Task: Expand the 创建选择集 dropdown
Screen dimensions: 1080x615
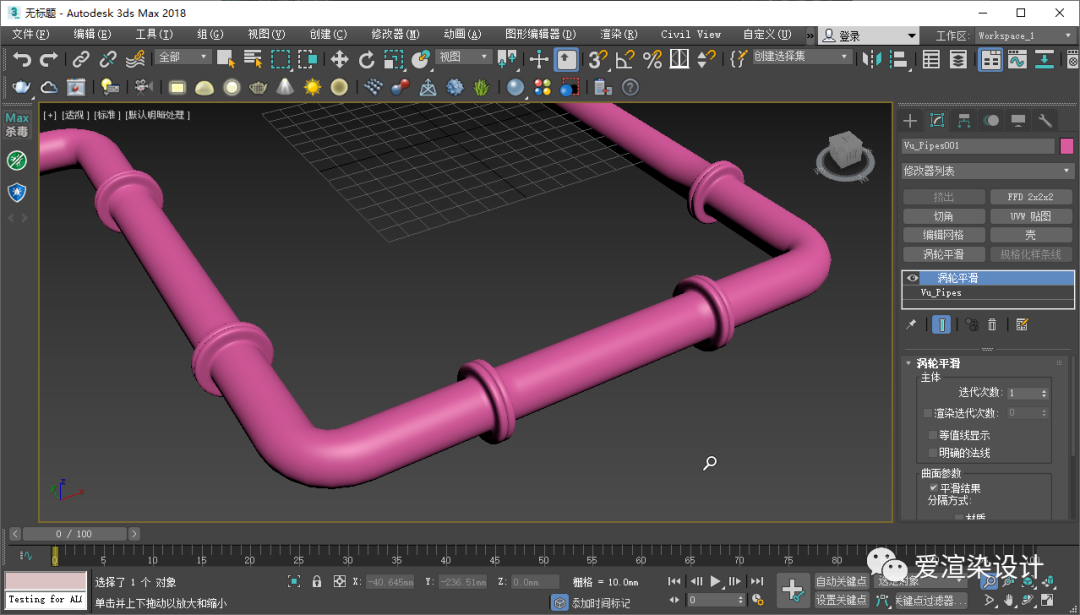Action: pyautogui.click(x=801, y=57)
